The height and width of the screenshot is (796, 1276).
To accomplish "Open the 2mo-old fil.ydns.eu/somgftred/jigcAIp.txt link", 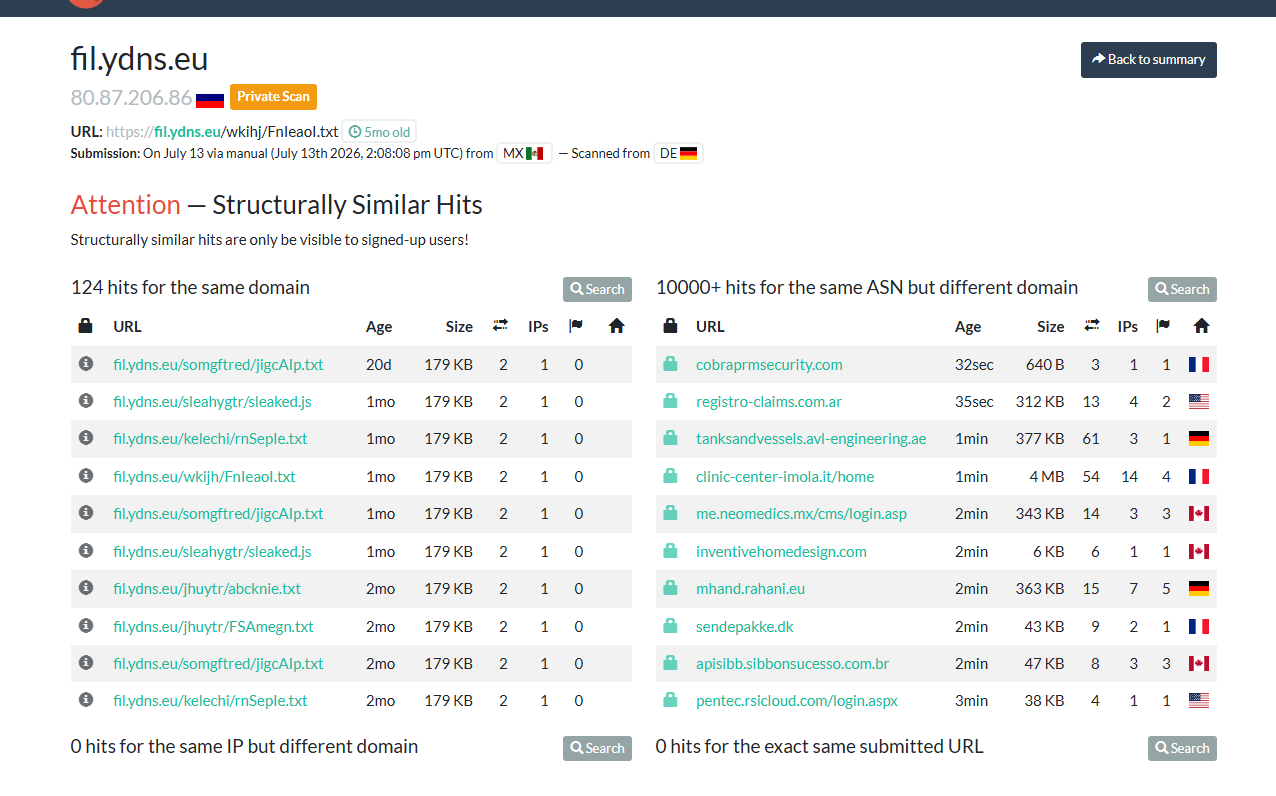I will click(218, 663).
